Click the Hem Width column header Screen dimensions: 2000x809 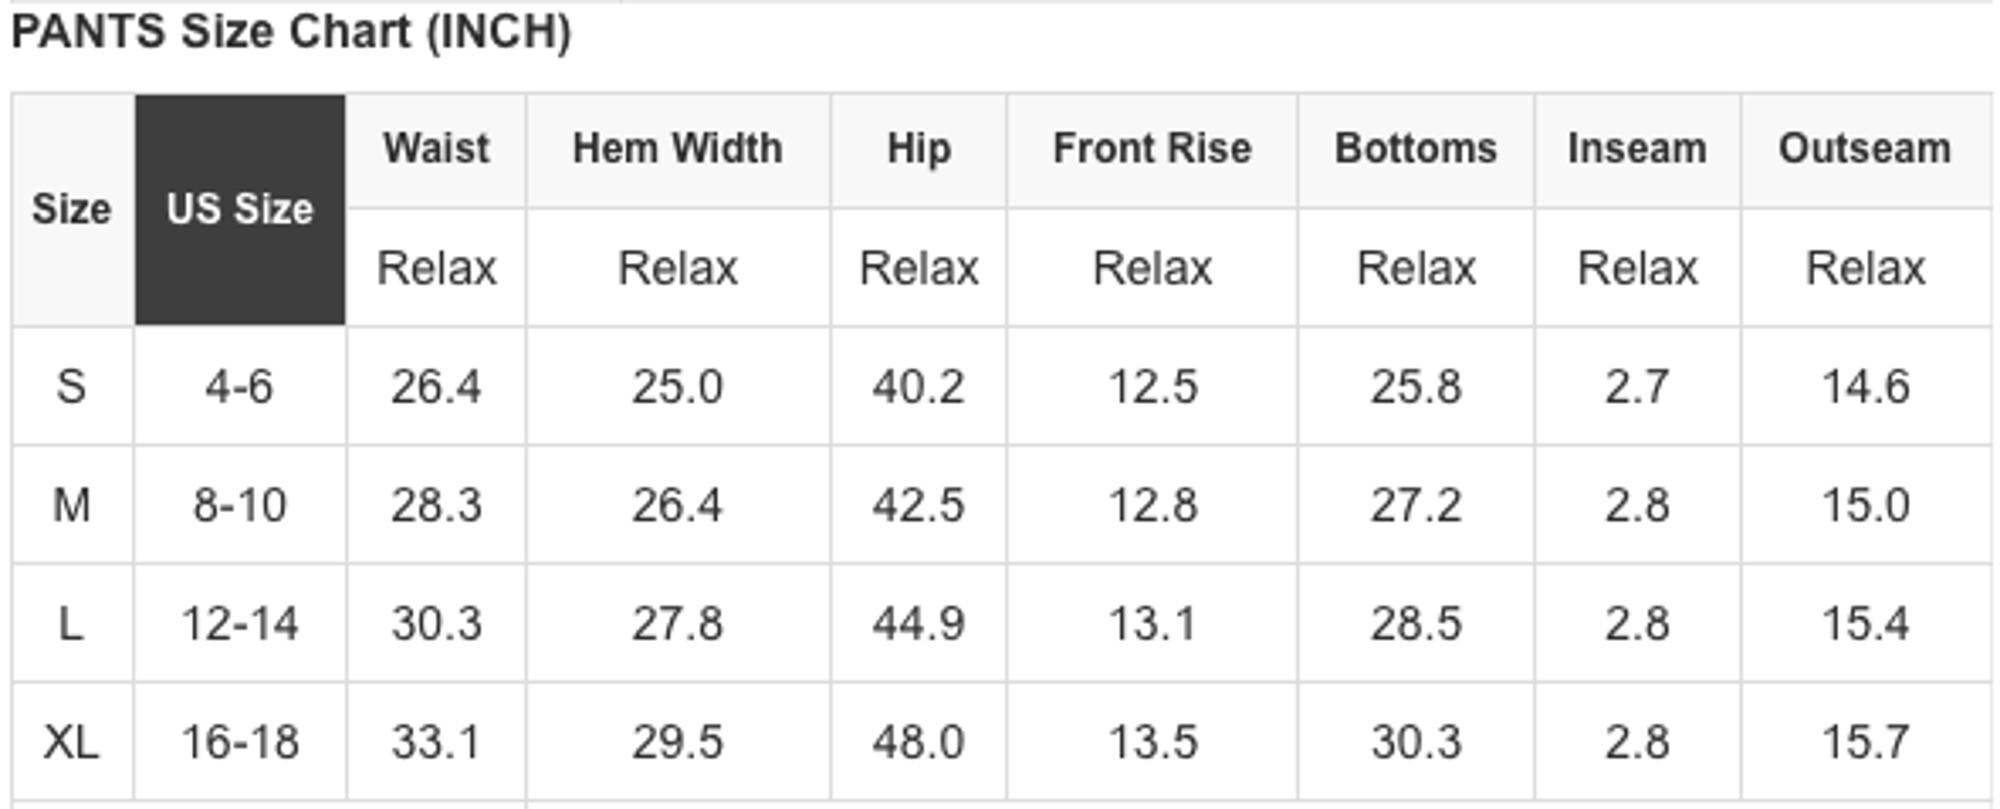(678, 149)
